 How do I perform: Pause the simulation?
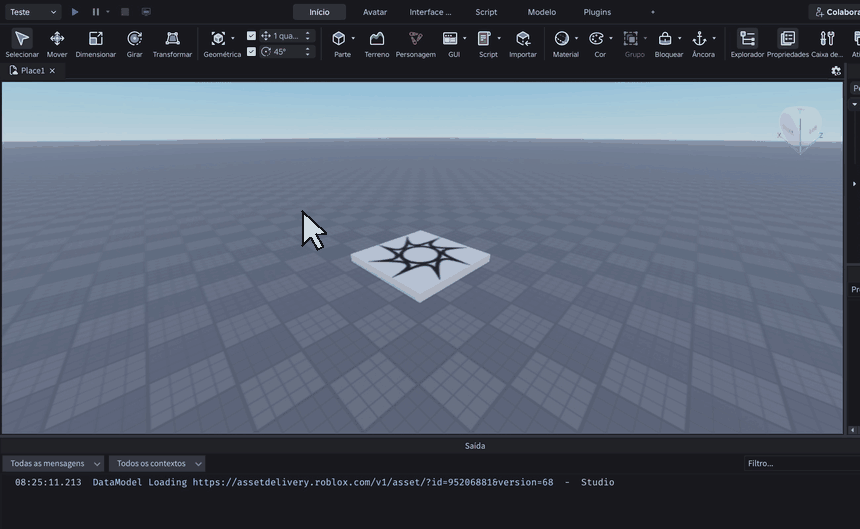[x=95, y=12]
